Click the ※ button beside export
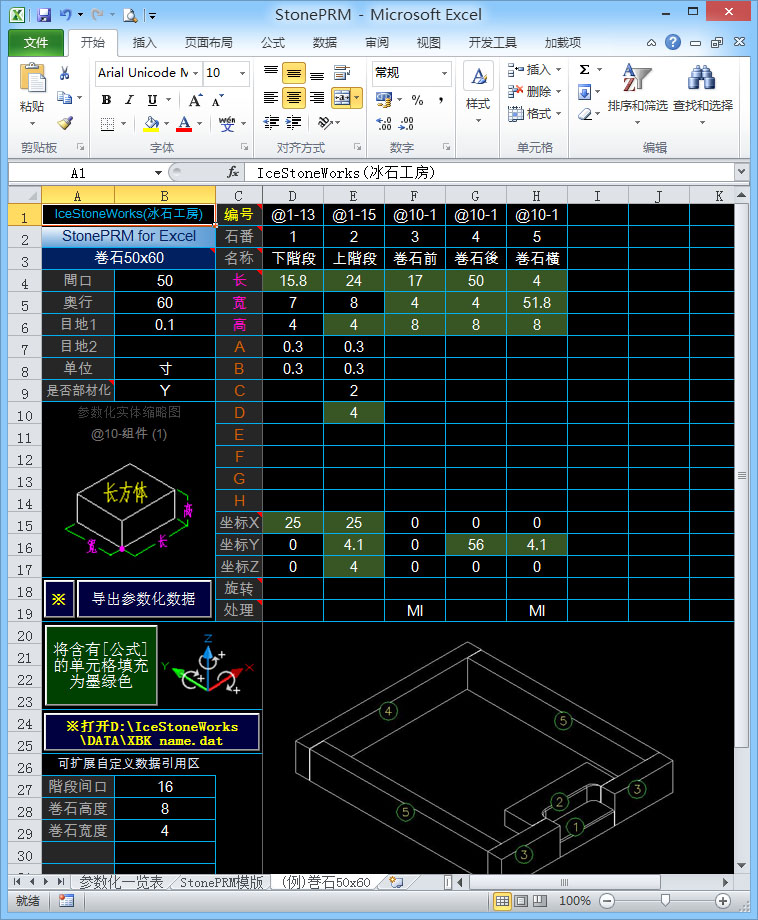The image size is (758, 920). [59, 599]
